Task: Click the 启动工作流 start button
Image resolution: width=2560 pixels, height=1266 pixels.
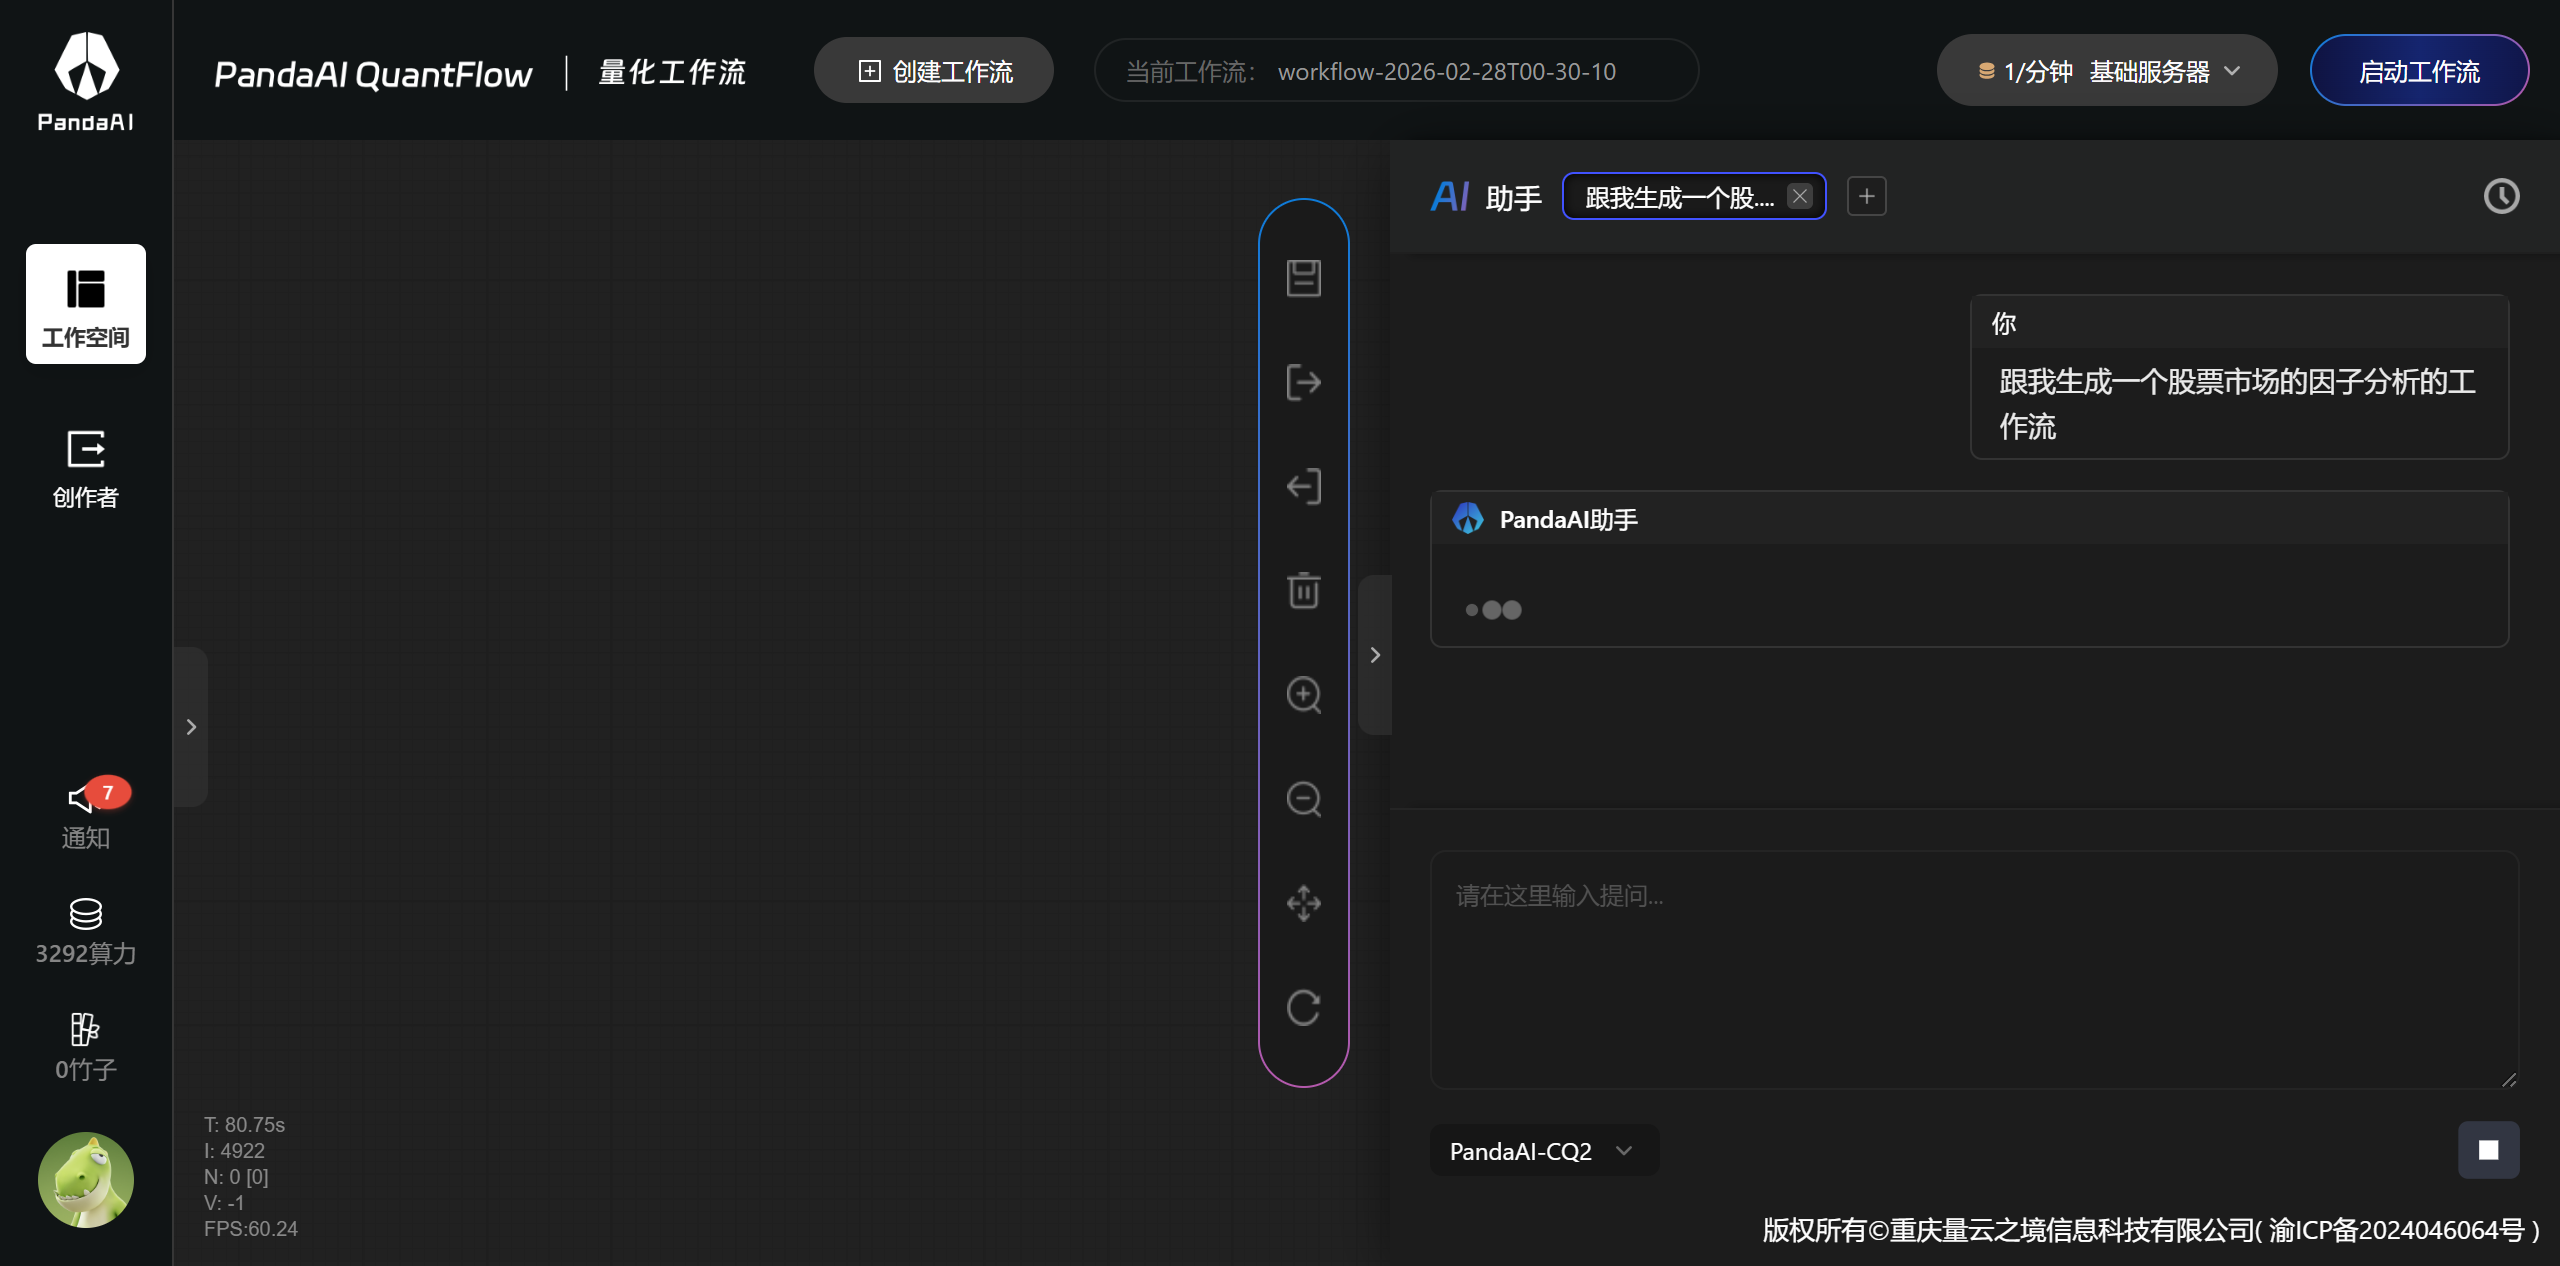Action: point(2419,71)
